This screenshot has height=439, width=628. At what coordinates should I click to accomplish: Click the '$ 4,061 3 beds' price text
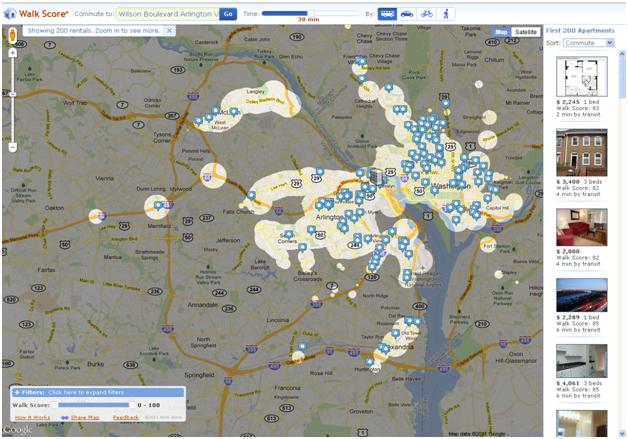click(579, 383)
